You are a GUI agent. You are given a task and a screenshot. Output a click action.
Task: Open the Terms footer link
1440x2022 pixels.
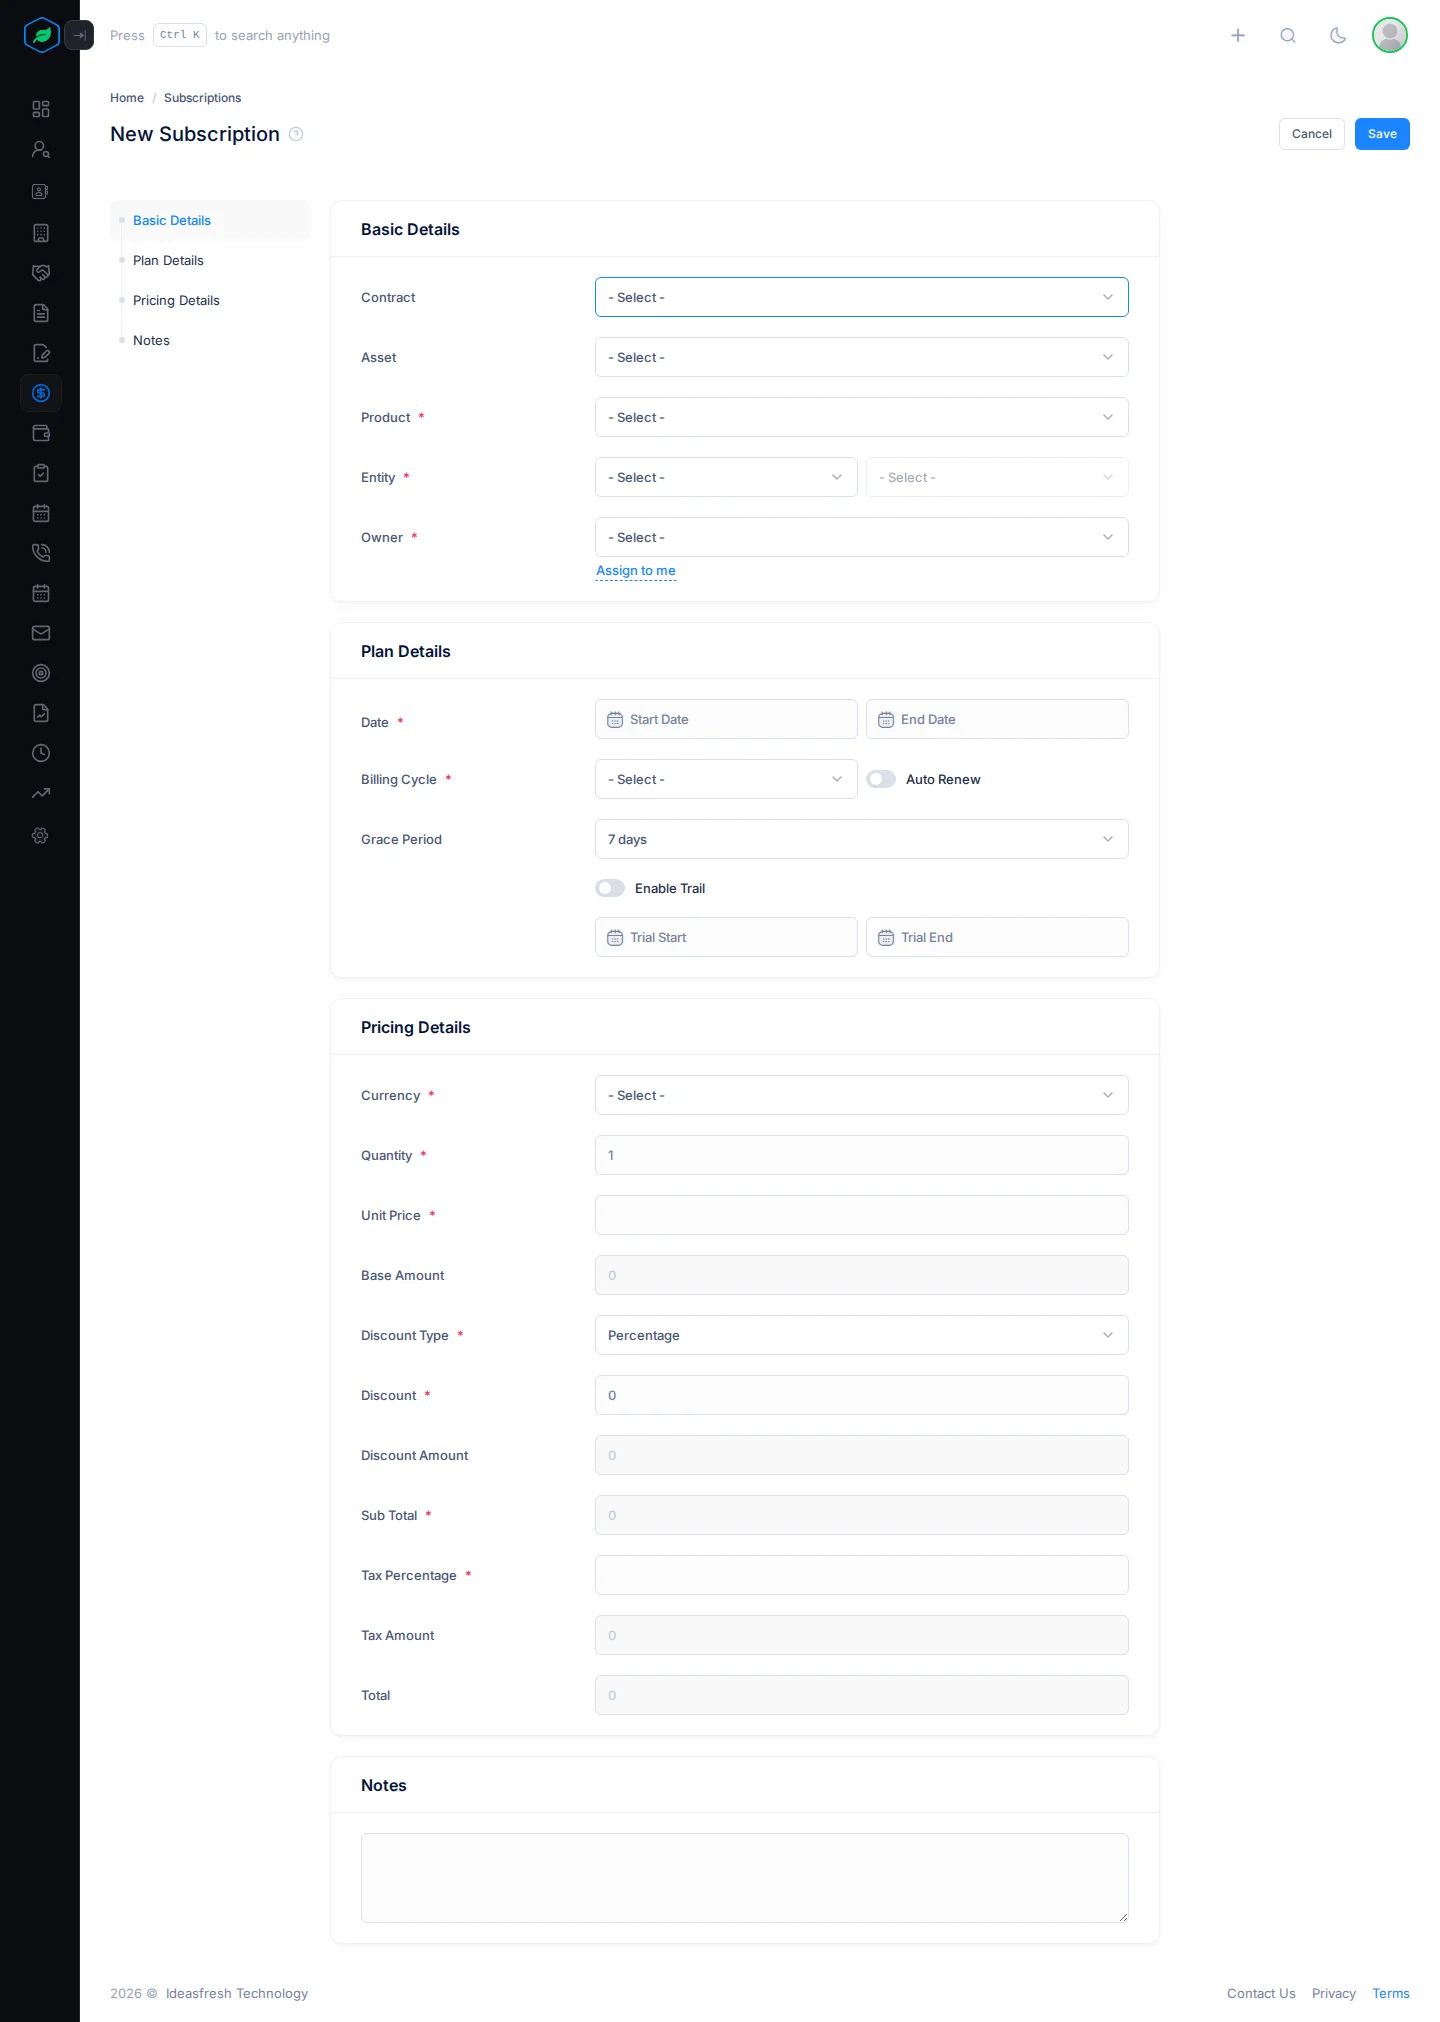tap(1391, 1993)
